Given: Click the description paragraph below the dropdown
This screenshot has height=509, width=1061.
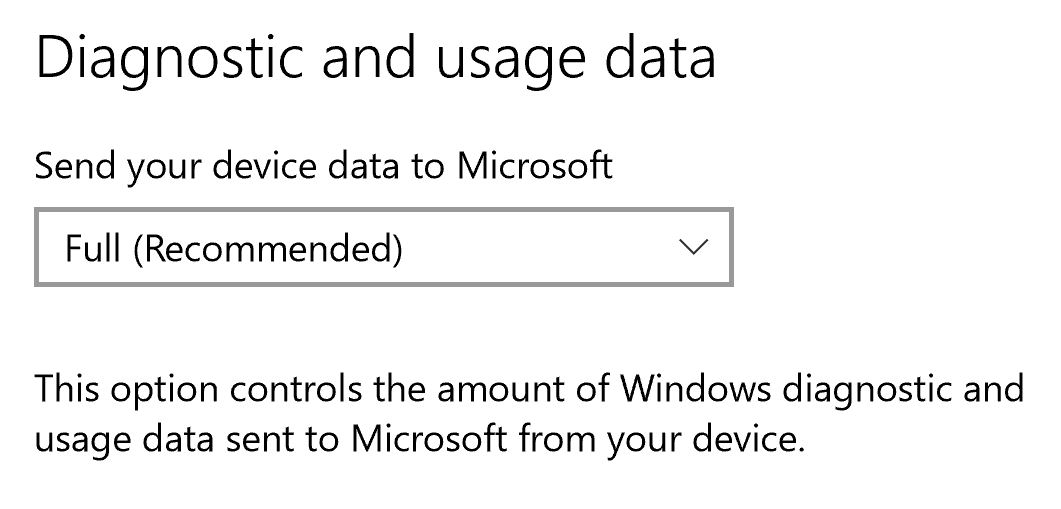Looking at the screenshot, I should (529, 414).
